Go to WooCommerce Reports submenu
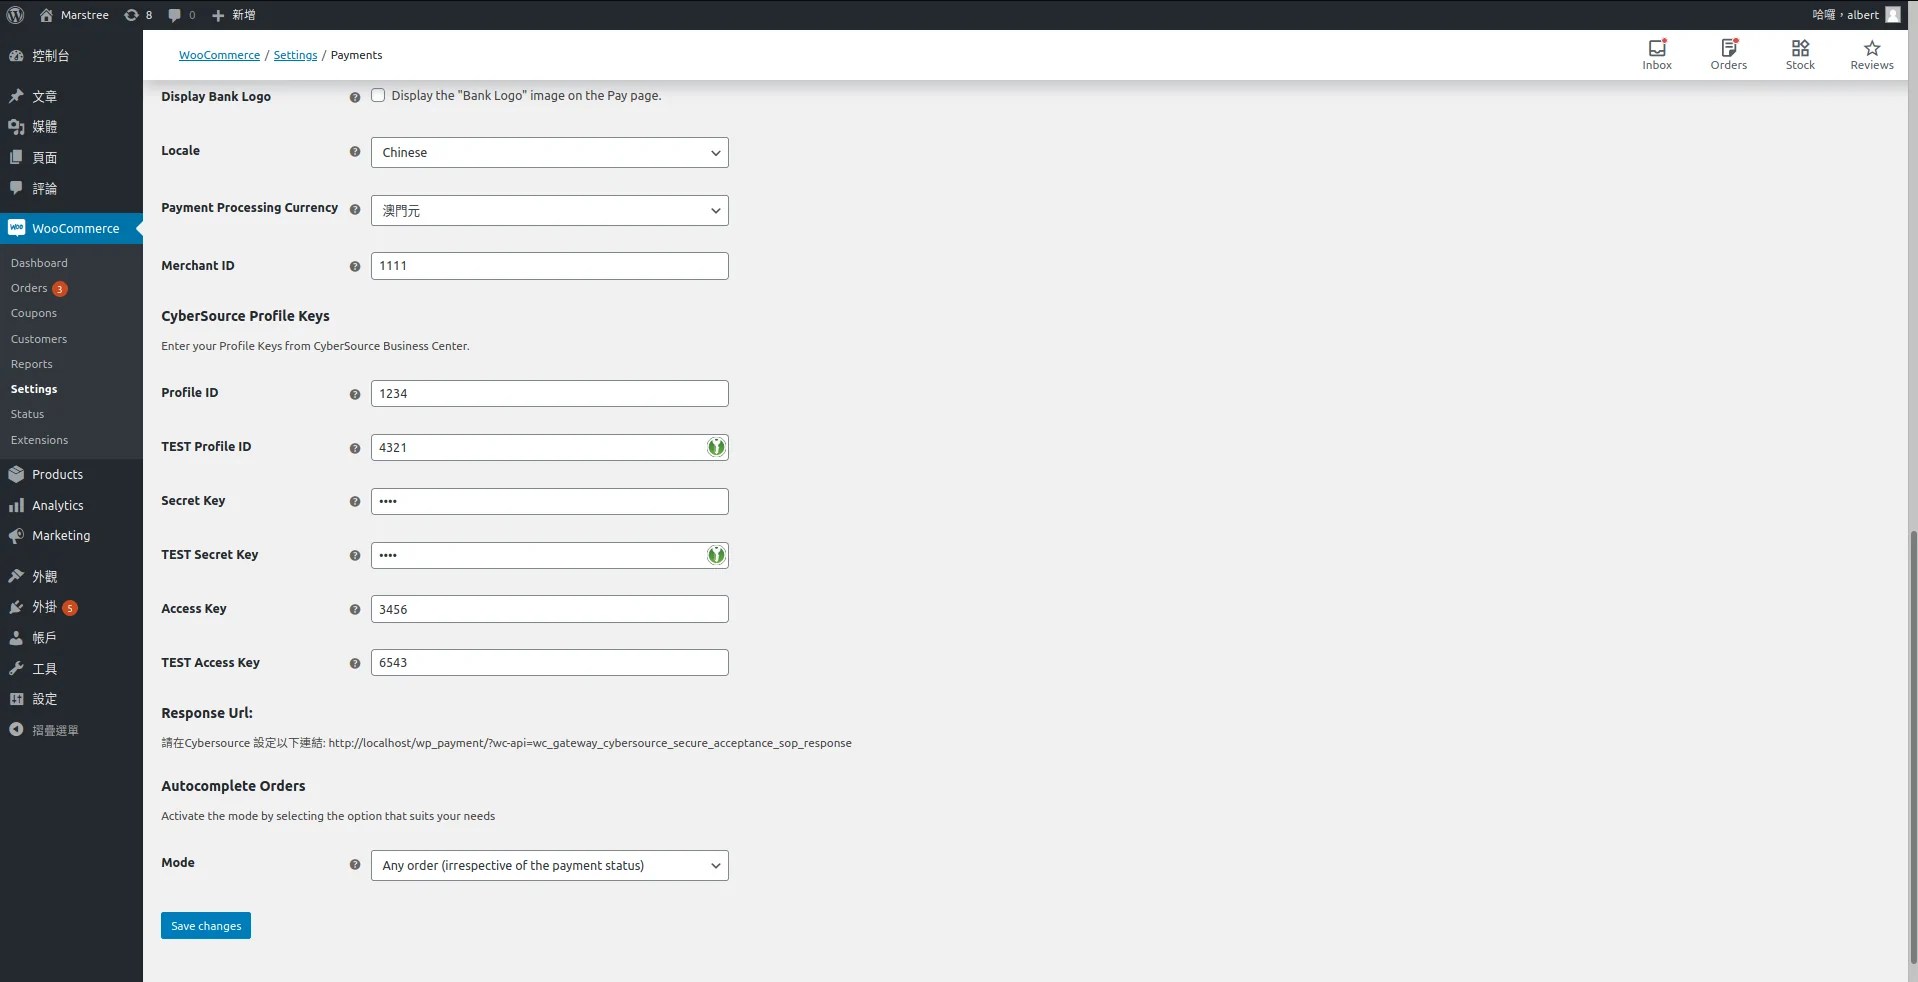Viewport: 1918px width, 982px height. (x=31, y=364)
